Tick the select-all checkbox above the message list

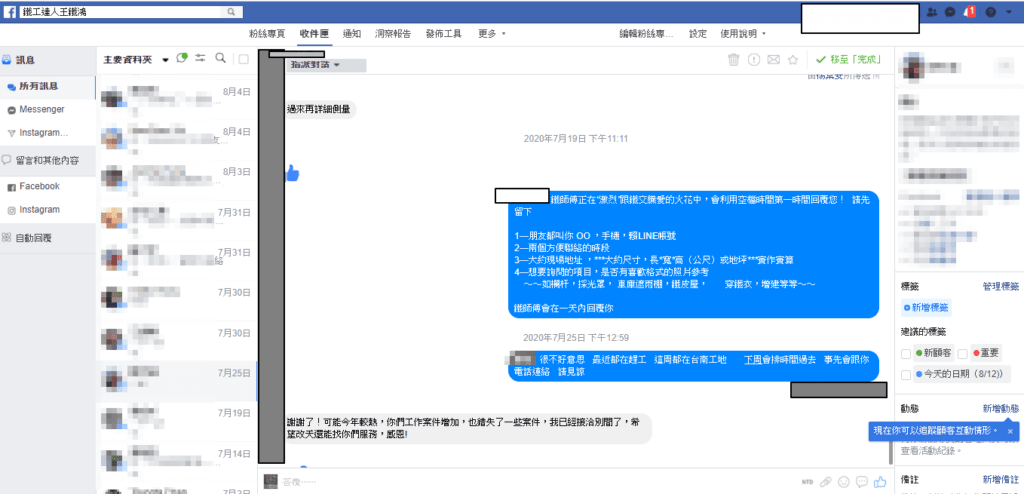(243, 59)
